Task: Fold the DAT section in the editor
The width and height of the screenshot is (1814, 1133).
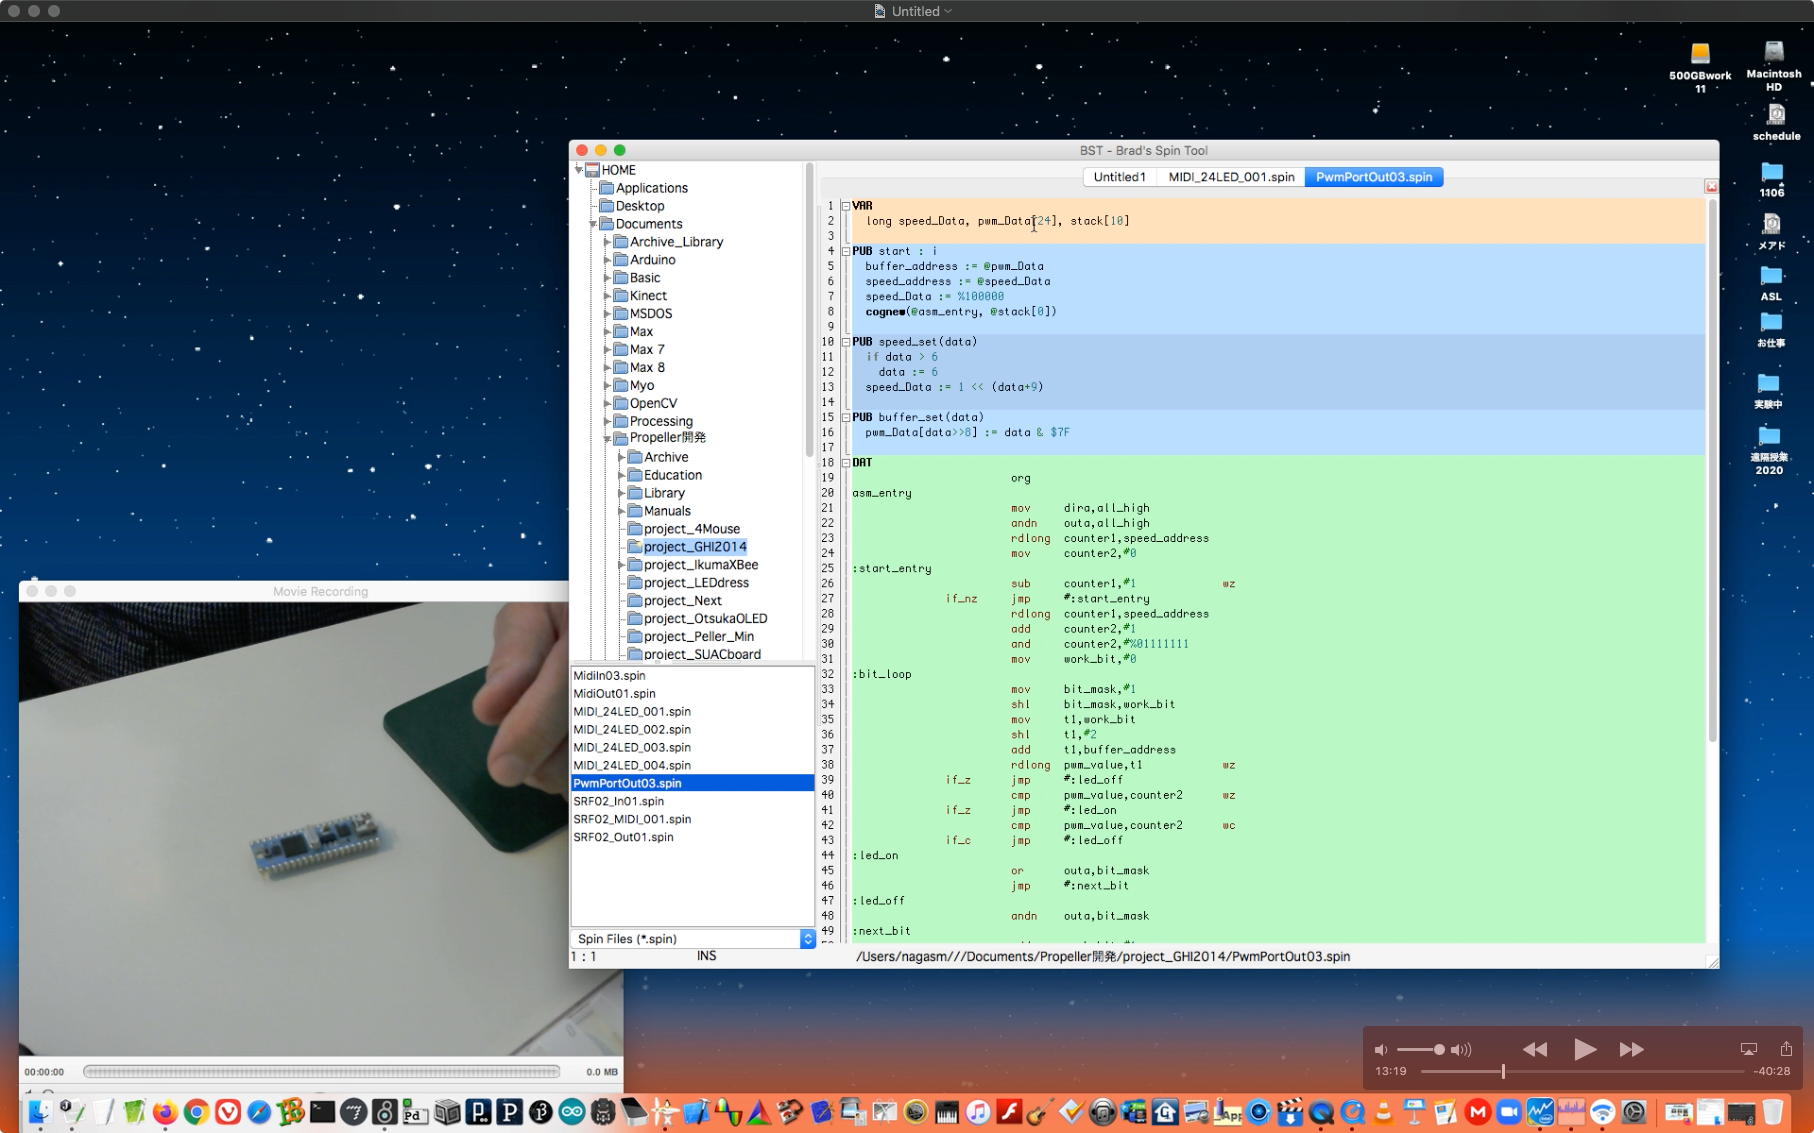Action: 845,463
